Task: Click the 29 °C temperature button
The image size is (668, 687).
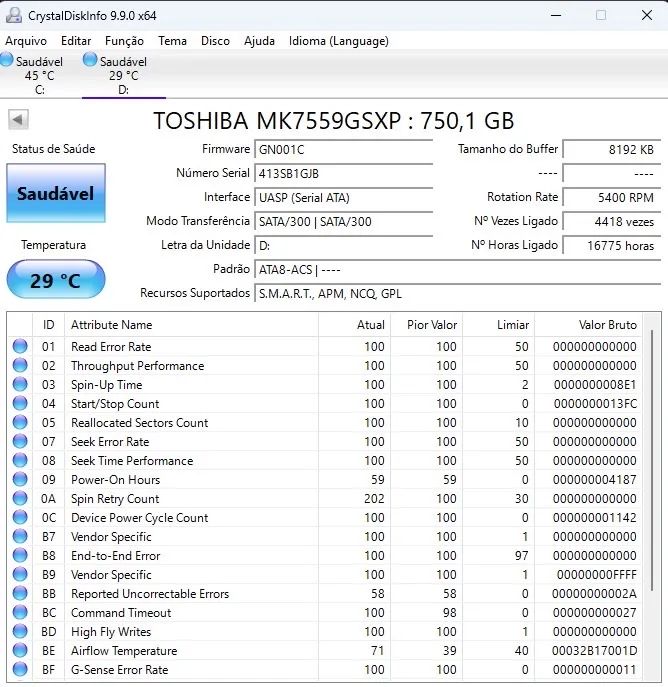Action: pos(56,280)
